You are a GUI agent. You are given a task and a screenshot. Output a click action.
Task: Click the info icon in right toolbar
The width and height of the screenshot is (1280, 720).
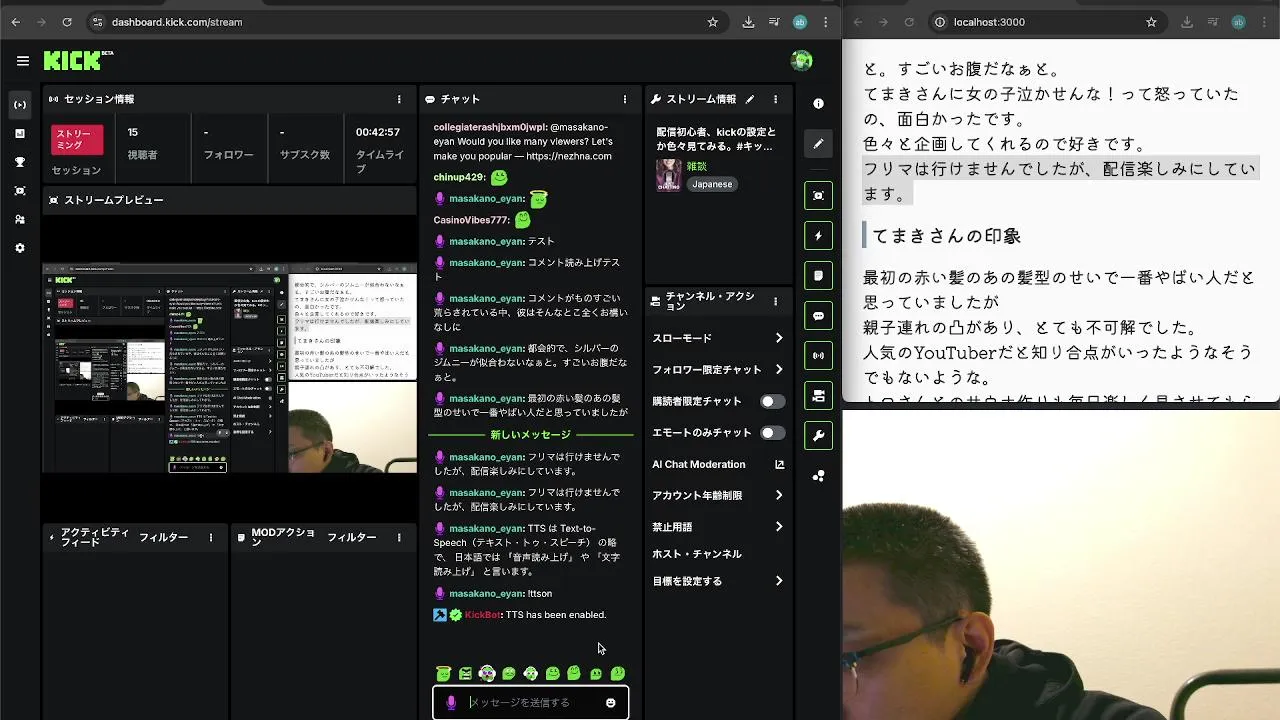818,104
